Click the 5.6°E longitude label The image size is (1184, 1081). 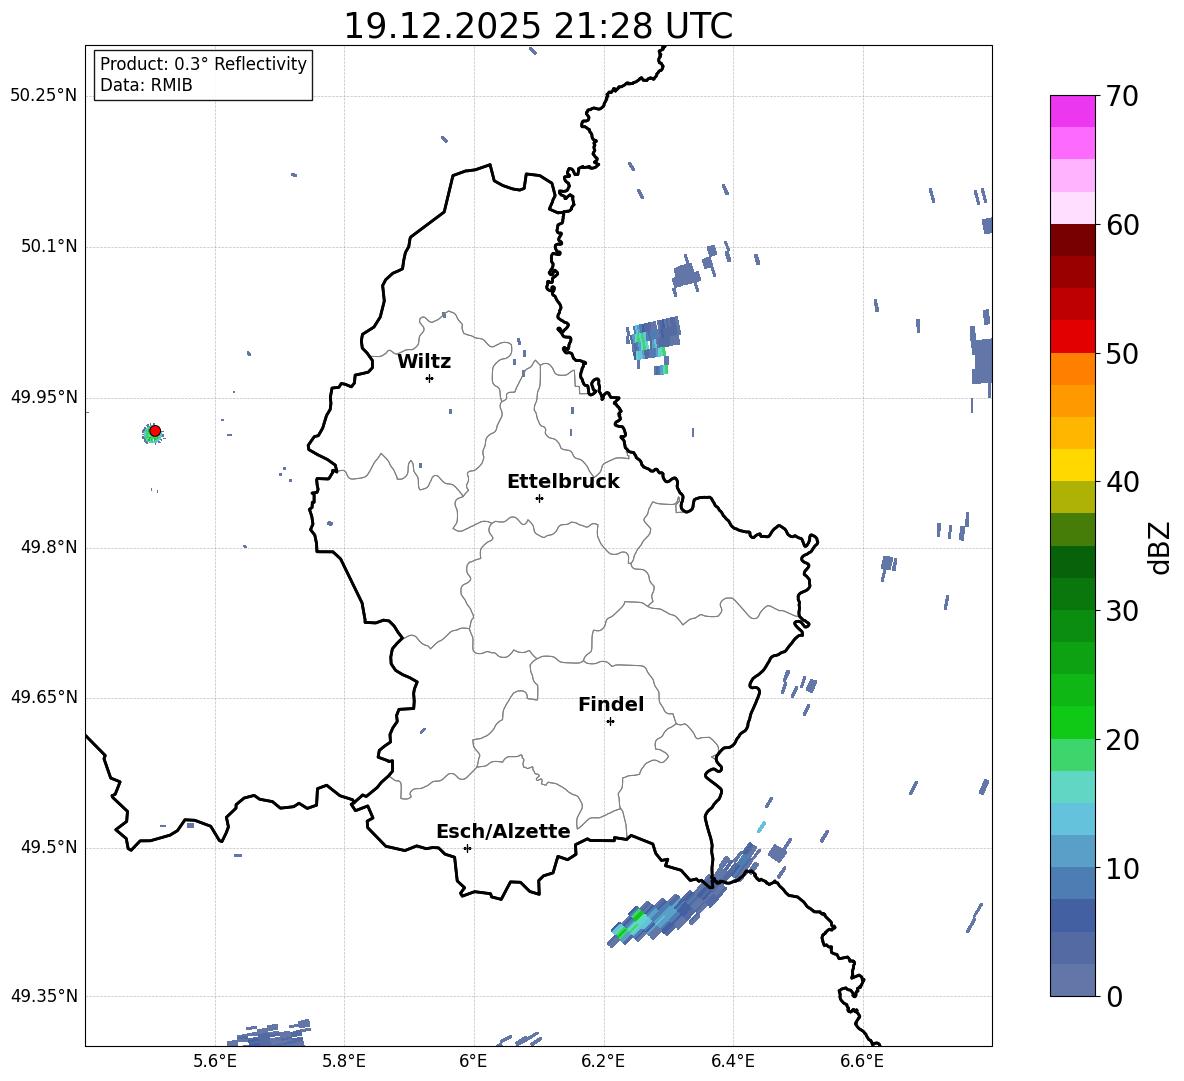coord(214,1061)
